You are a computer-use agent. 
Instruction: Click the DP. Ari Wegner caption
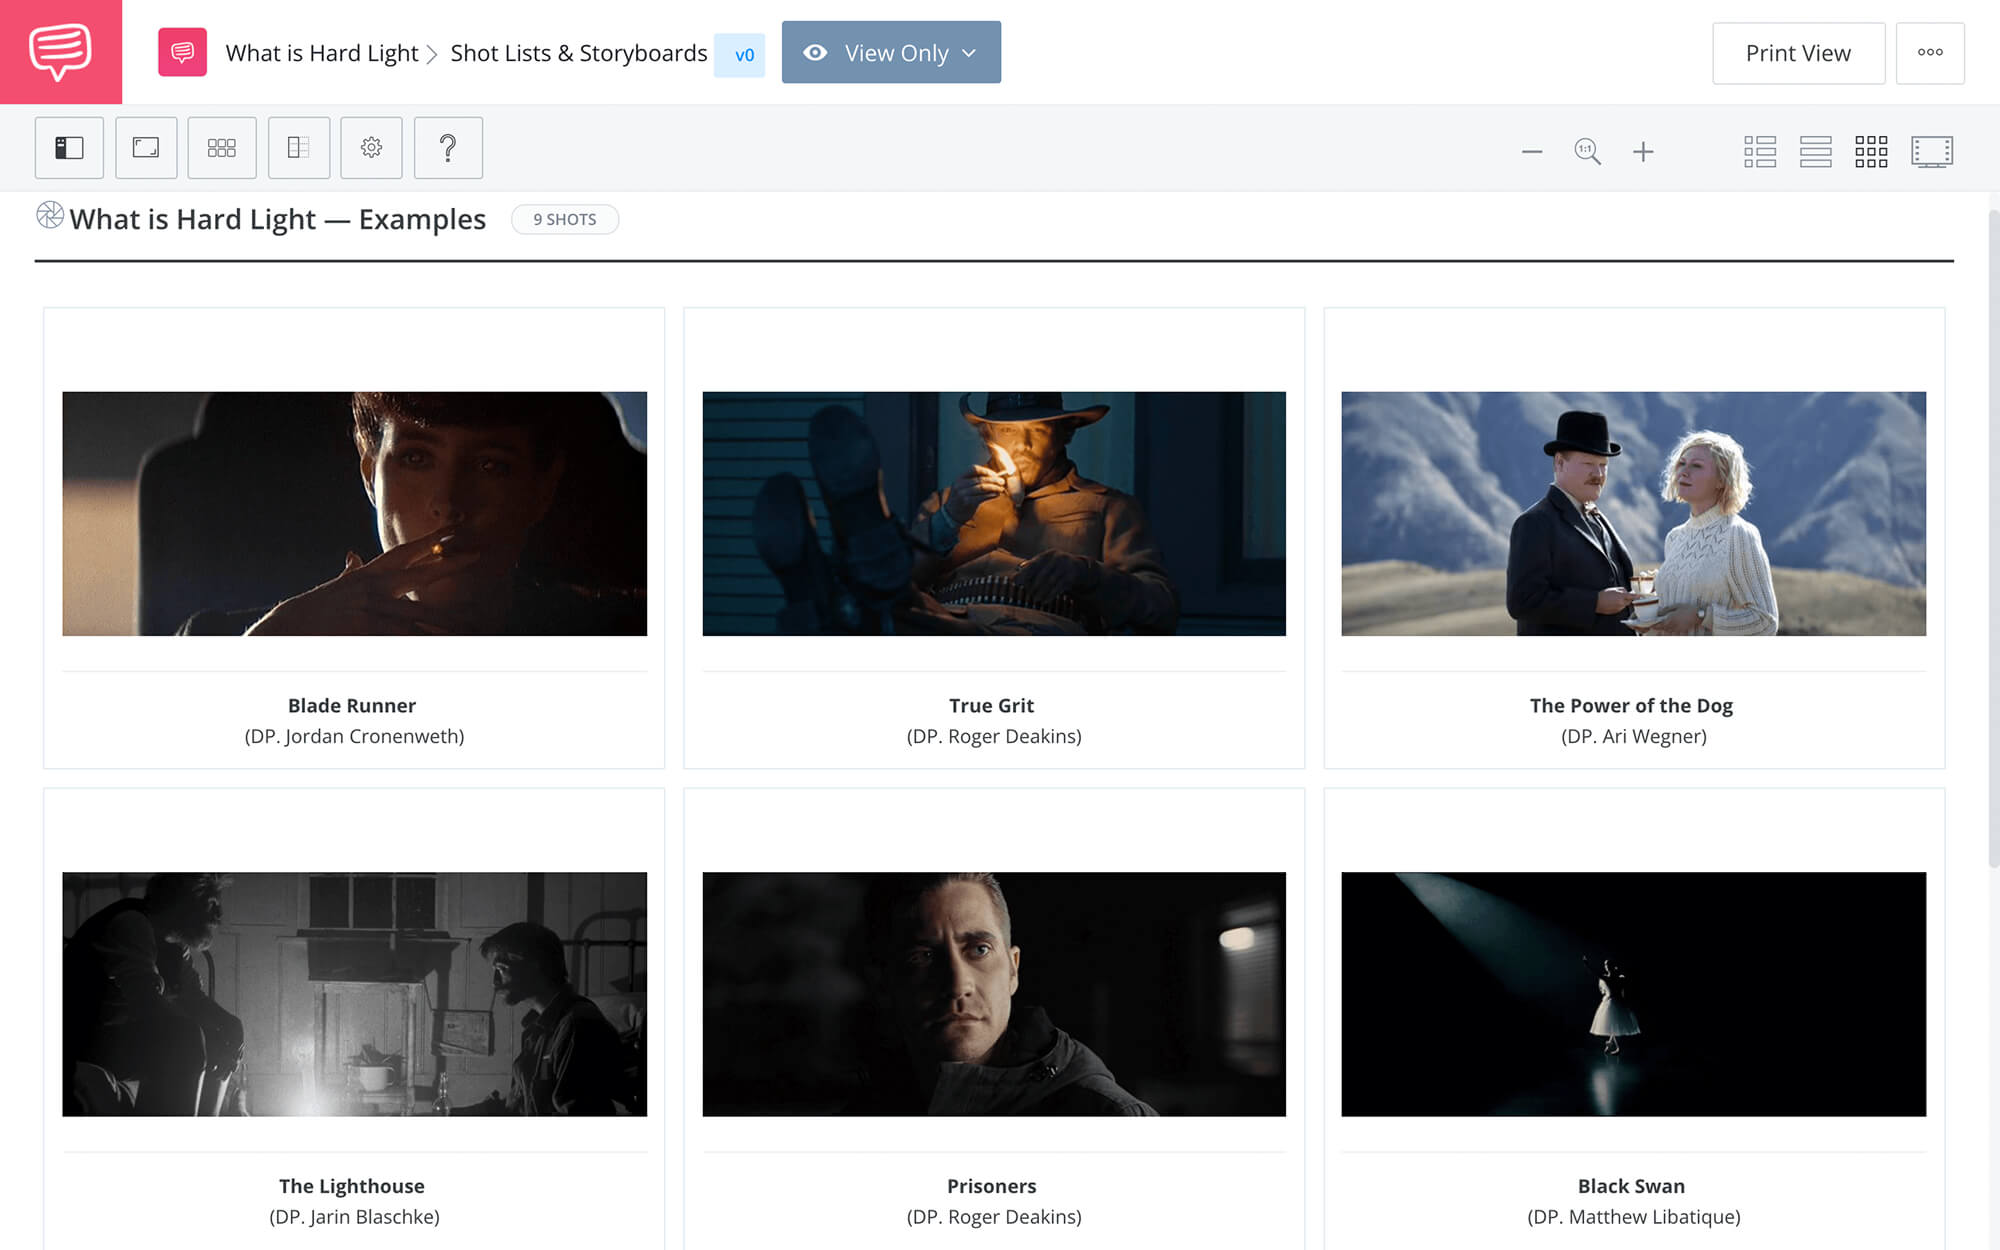[1634, 736]
